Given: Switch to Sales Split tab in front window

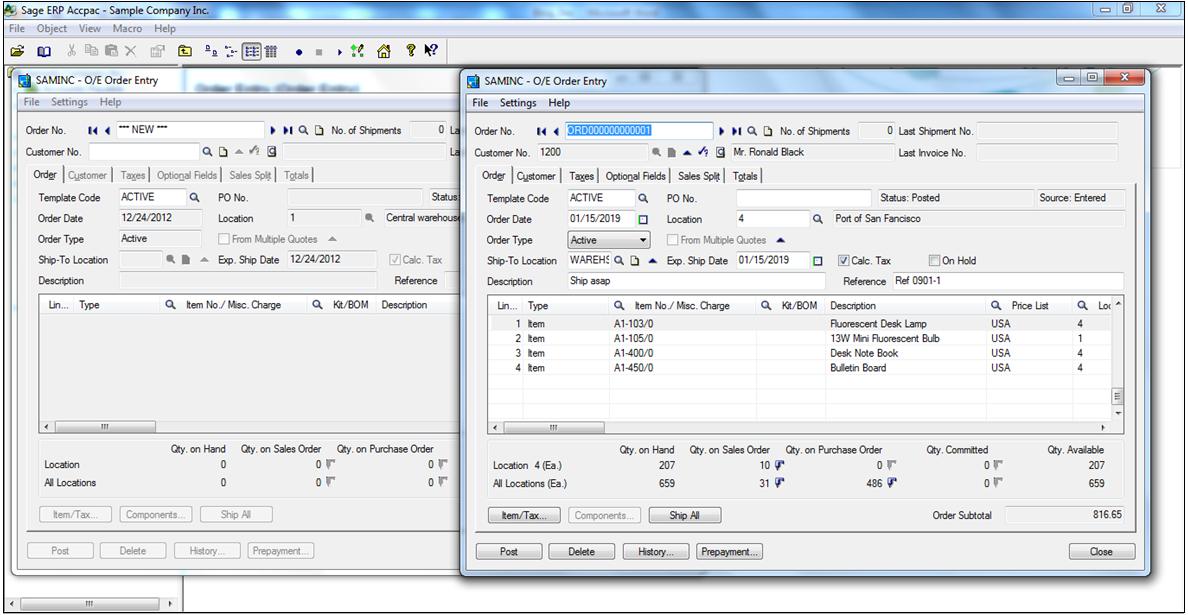Looking at the screenshot, I should pos(699,176).
